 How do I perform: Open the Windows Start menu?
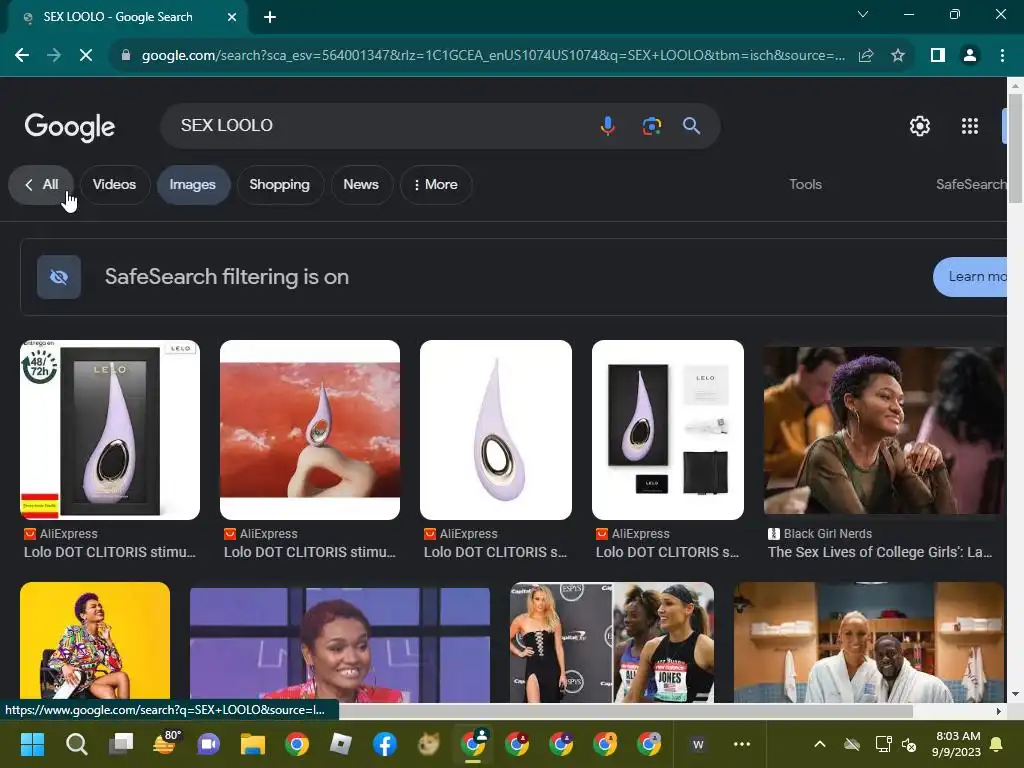[x=32, y=744]
